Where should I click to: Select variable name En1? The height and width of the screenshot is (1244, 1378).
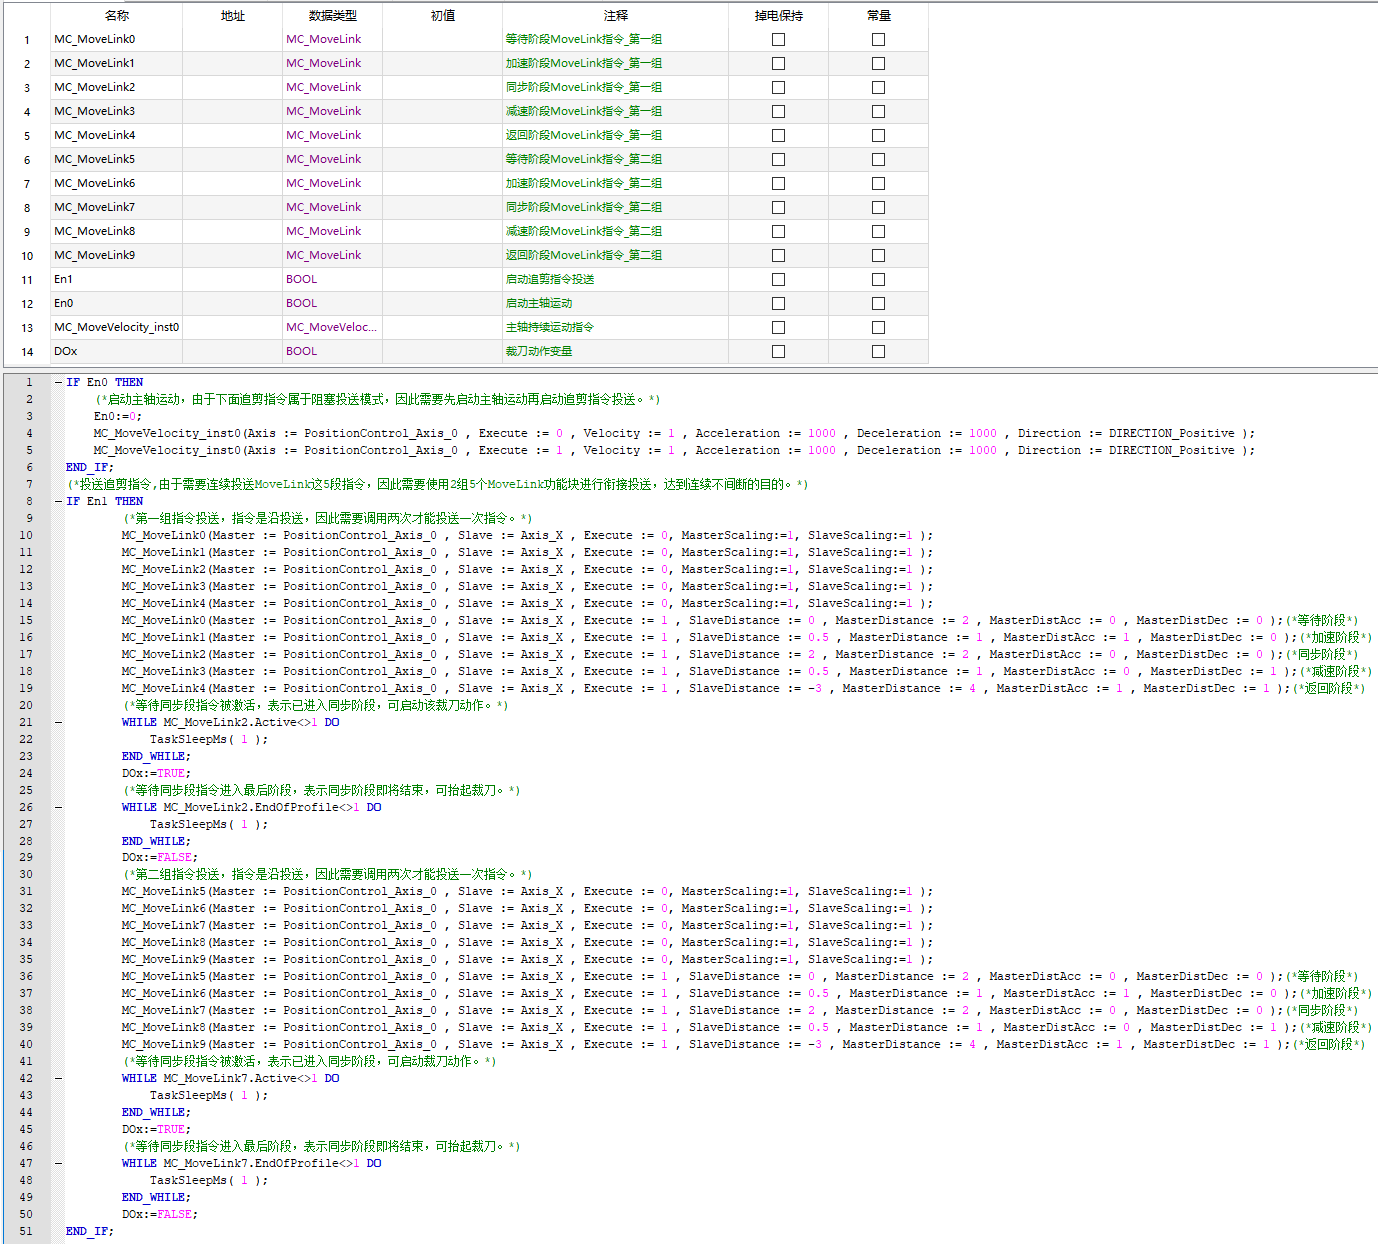pos(63,280)
